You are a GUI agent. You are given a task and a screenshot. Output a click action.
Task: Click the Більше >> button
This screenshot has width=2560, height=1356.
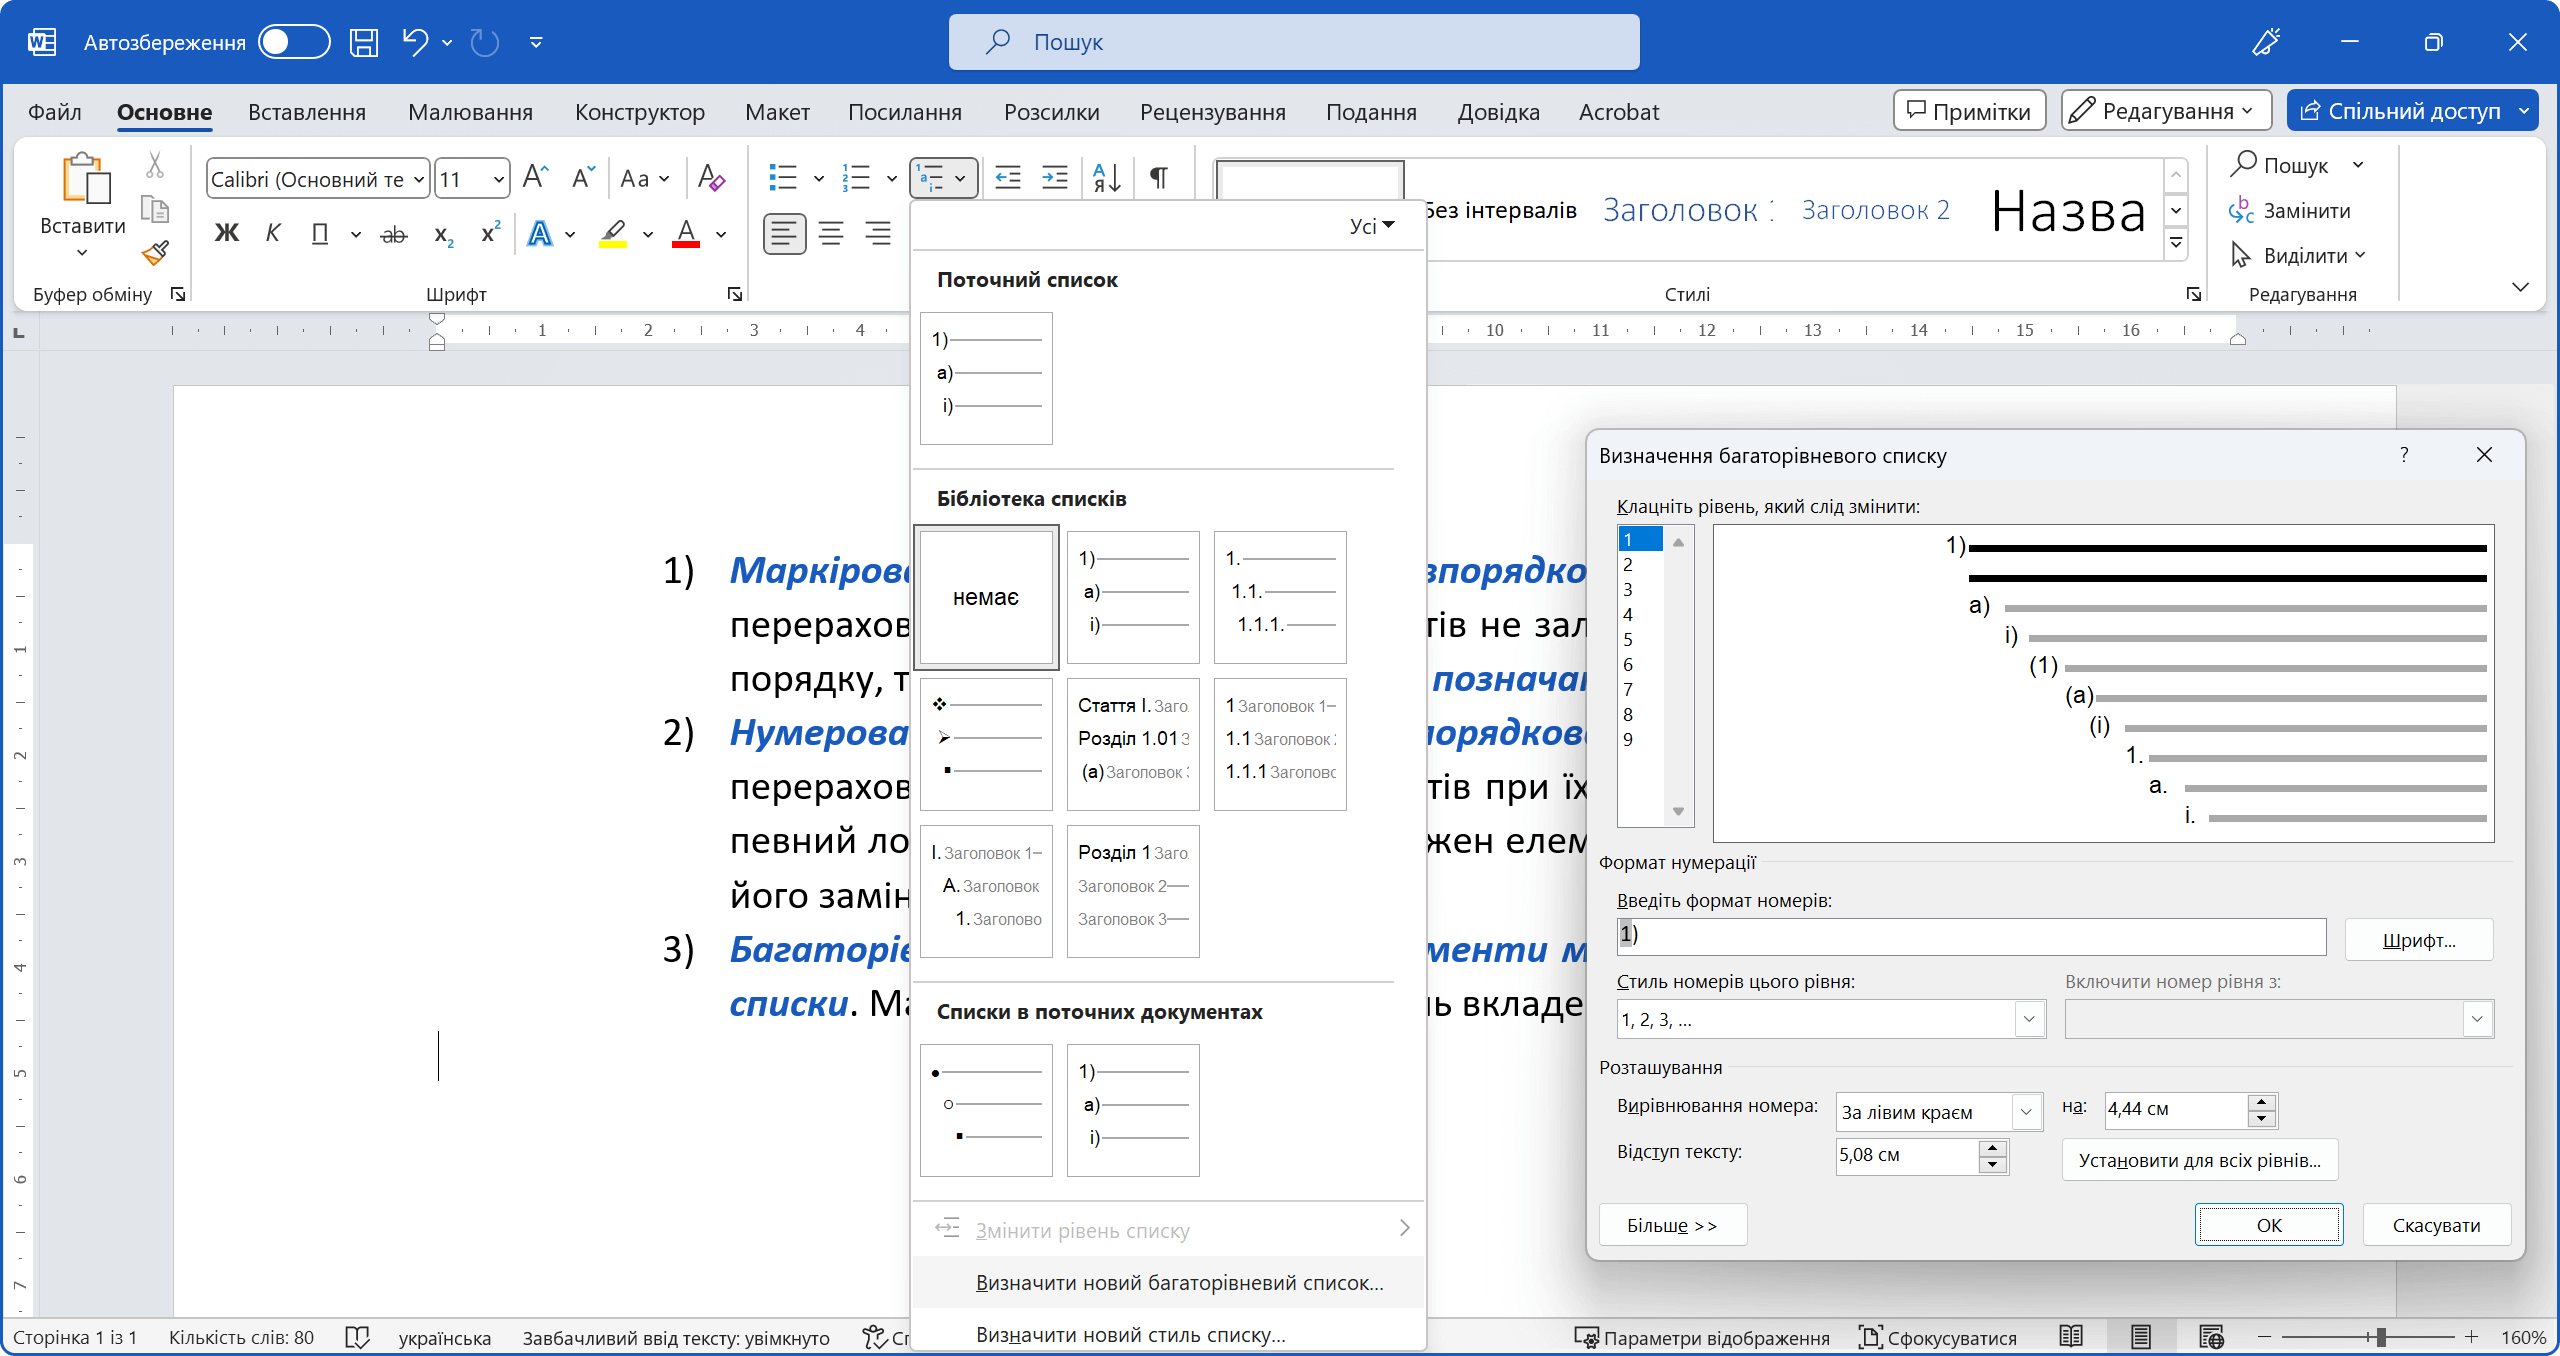click(x=1672, y=1225)
